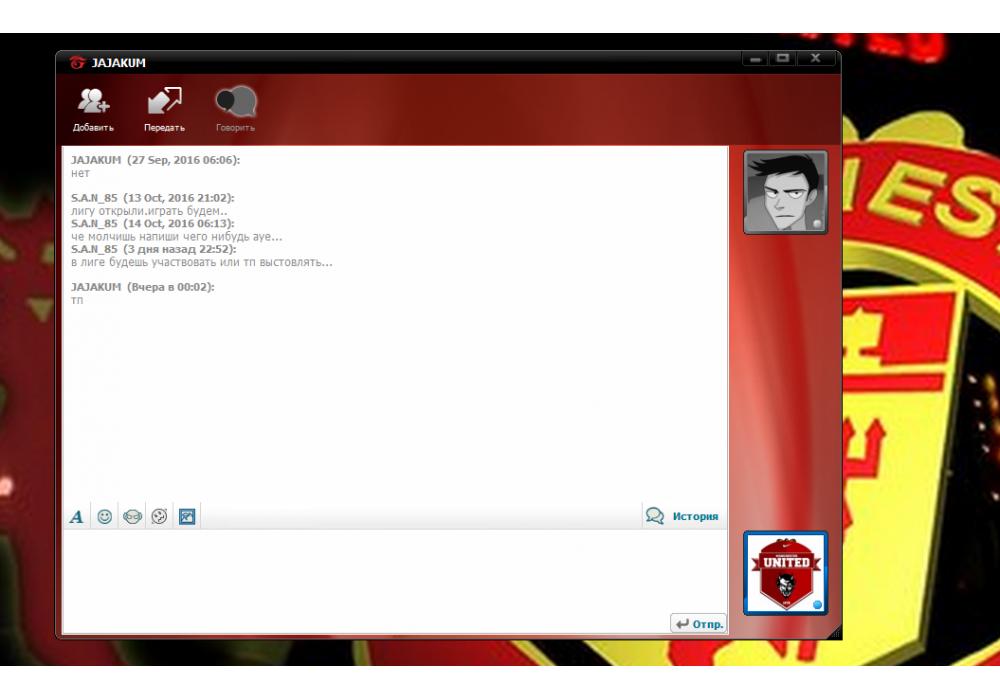Click the insert image icon
Image resolution: width=1000 pixels, height=700 pixels.
point(186,517)
